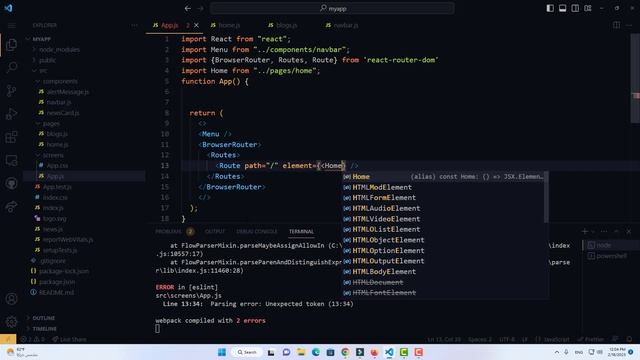This screenshot has width=640, height=360.
Task: Open Explorer More Actions ellipsis
Action: [134, 25]
